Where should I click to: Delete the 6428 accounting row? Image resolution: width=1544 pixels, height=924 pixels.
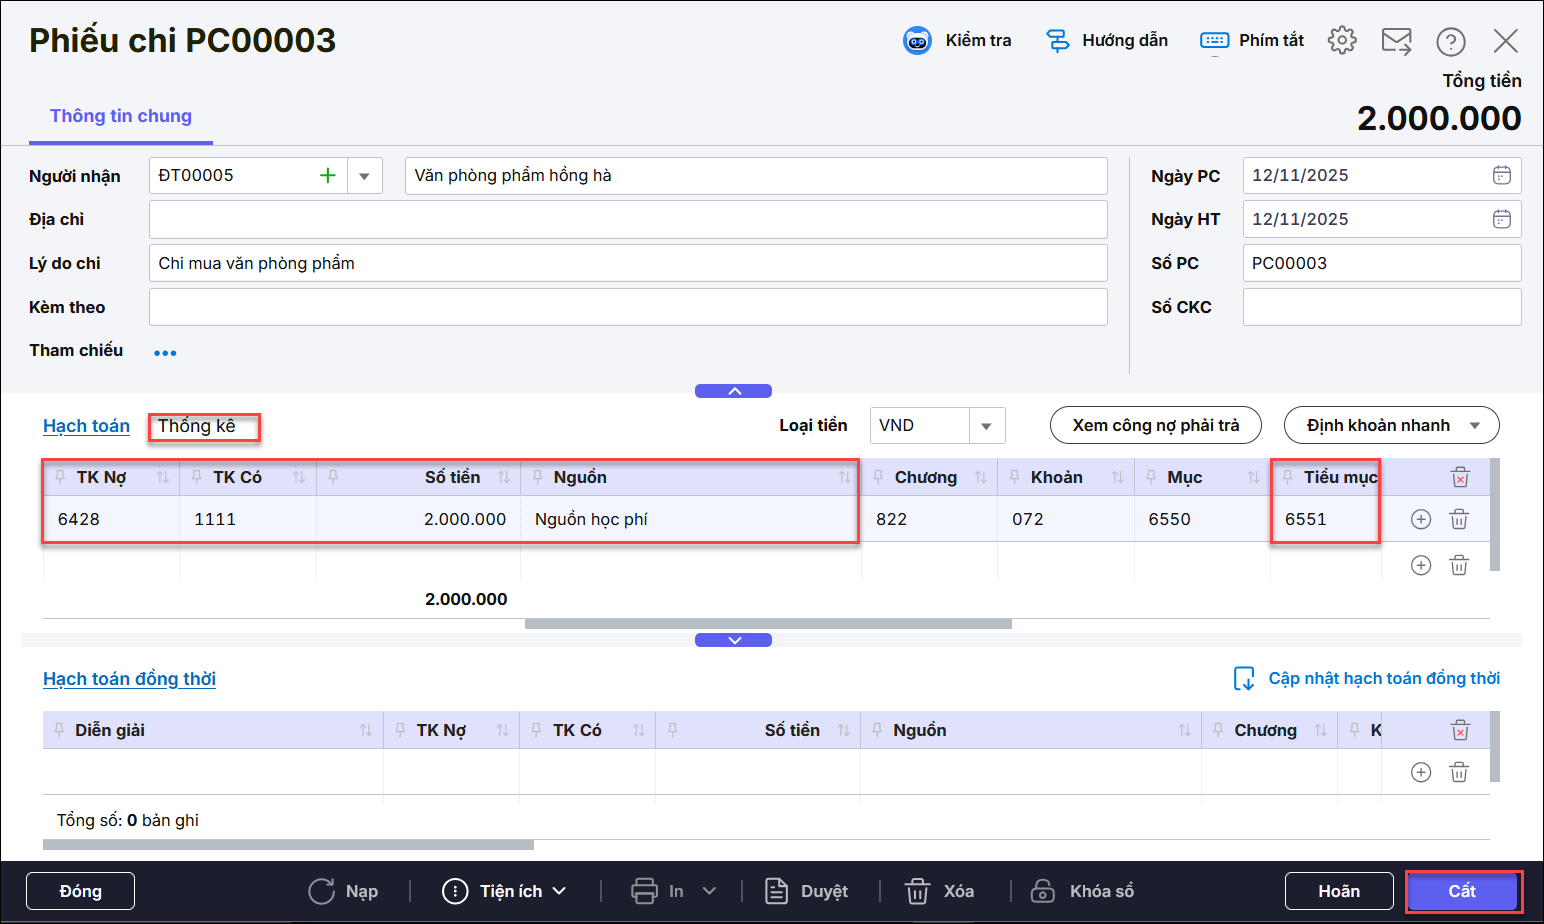coord(1459,519)
